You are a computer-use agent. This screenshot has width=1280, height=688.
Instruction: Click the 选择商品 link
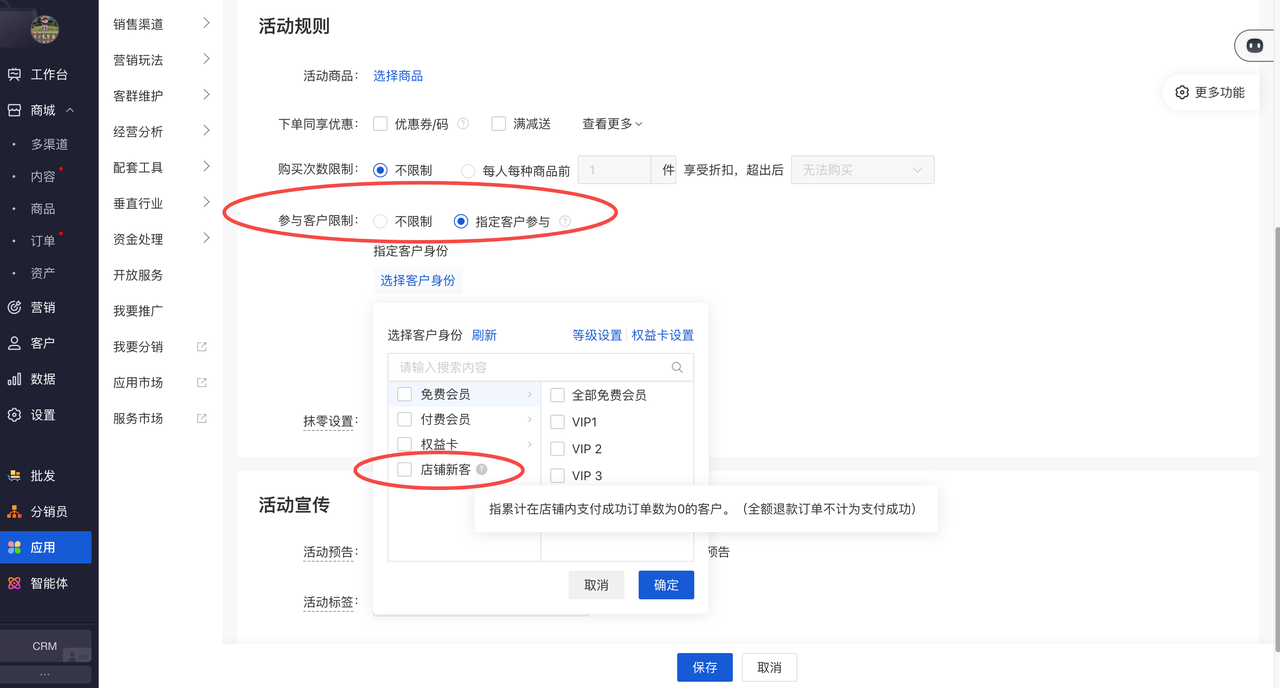point(398,76)
